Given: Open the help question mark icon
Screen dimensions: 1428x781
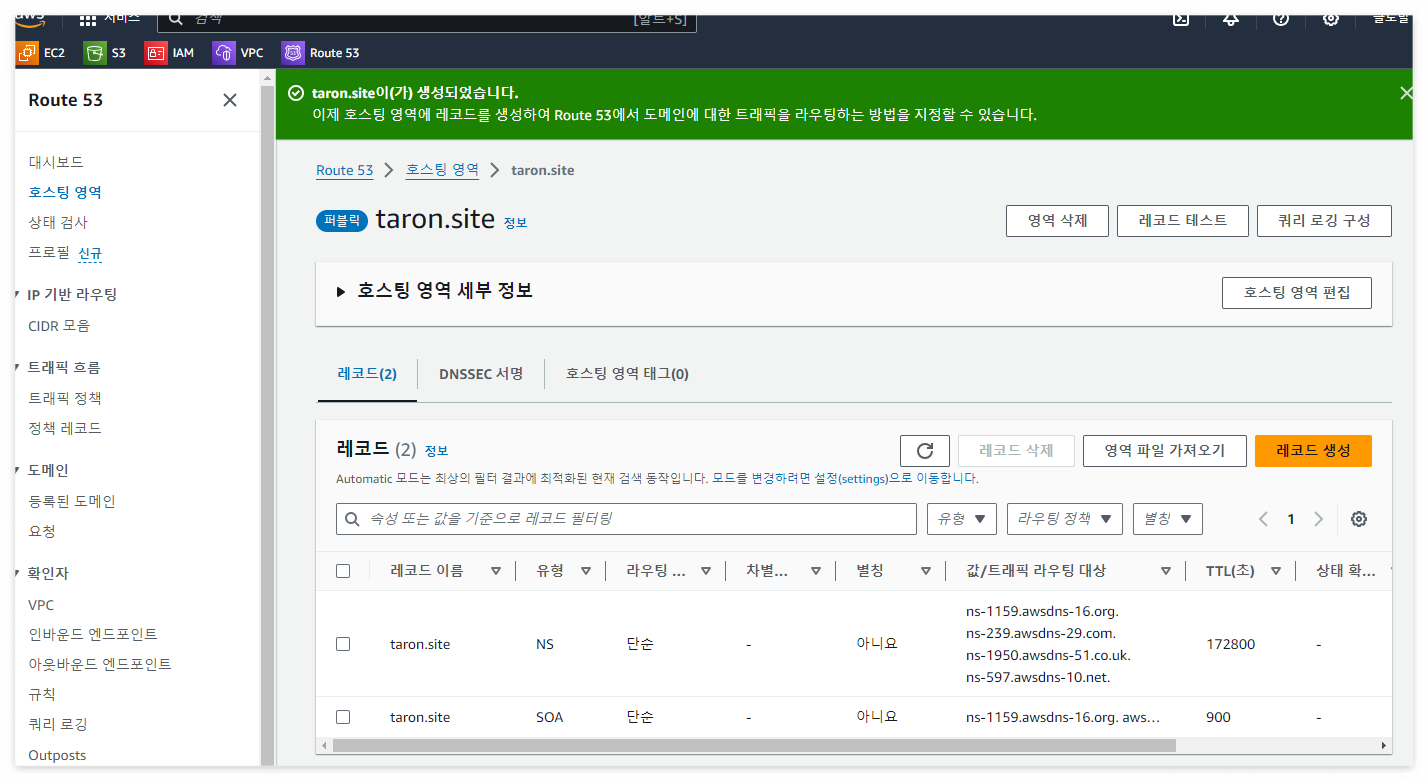Looking at the screenshot, I should pyautogui.click(x=1281, y=19).
